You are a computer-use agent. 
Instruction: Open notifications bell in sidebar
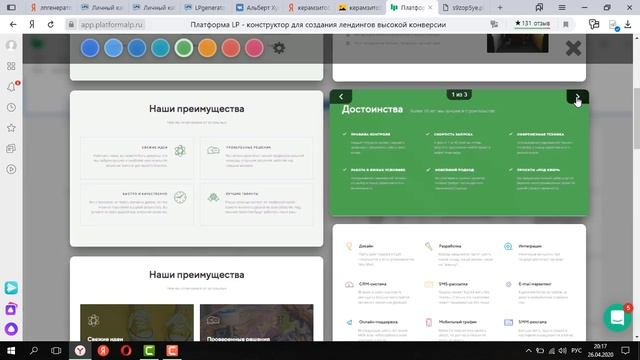pyautogui.click(x=11, y=87)
